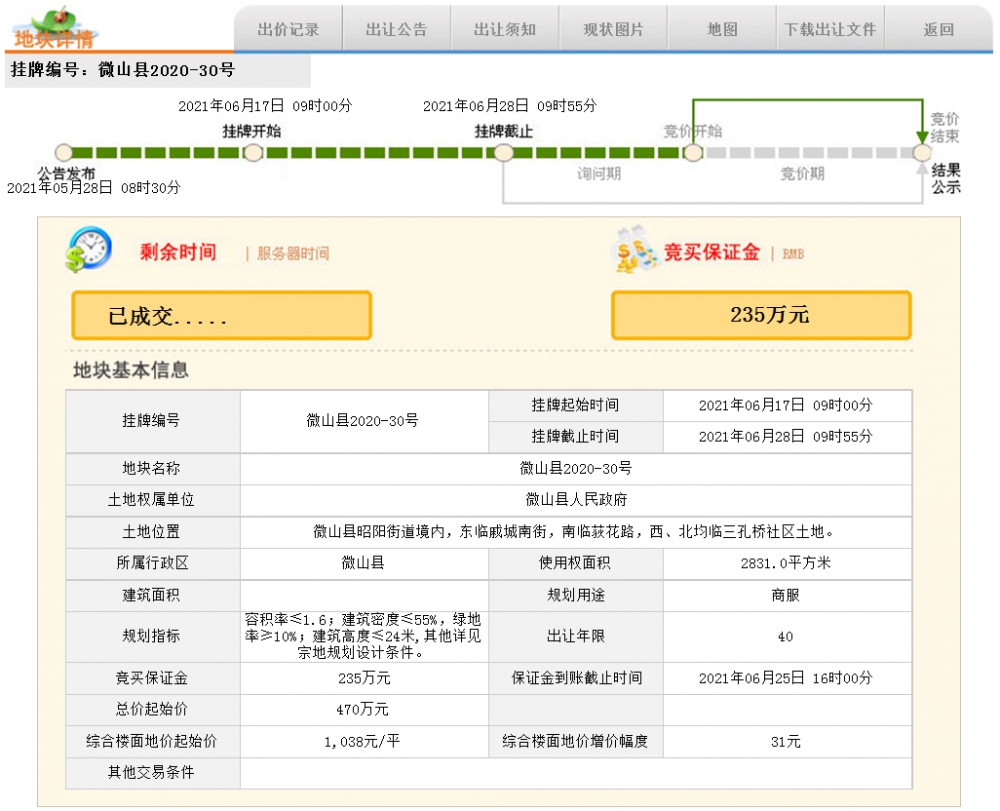Click the 235万元 deposit amount box
Viewport: 1000px width, 811px height.
point(761,315)
